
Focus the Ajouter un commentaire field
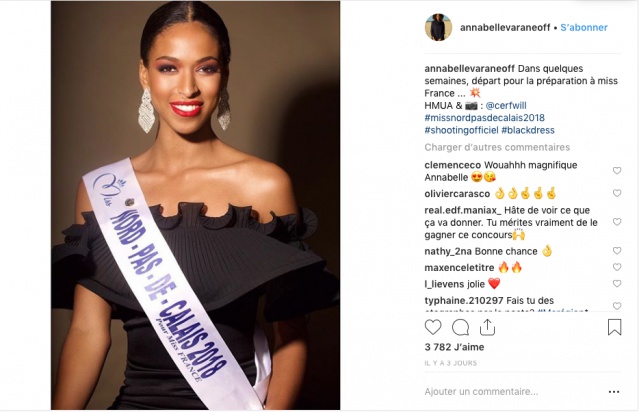(x=513, y=392)
